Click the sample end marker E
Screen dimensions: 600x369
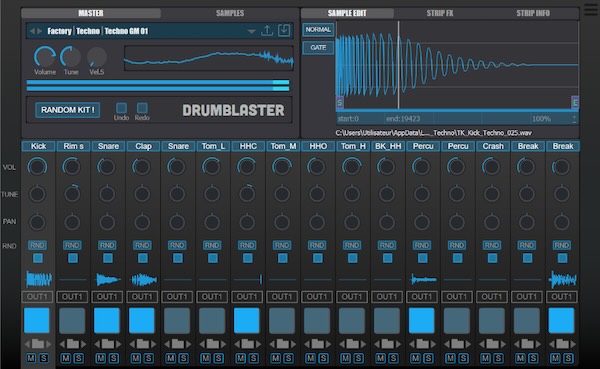pyautogui.click(x=575, y=102)
